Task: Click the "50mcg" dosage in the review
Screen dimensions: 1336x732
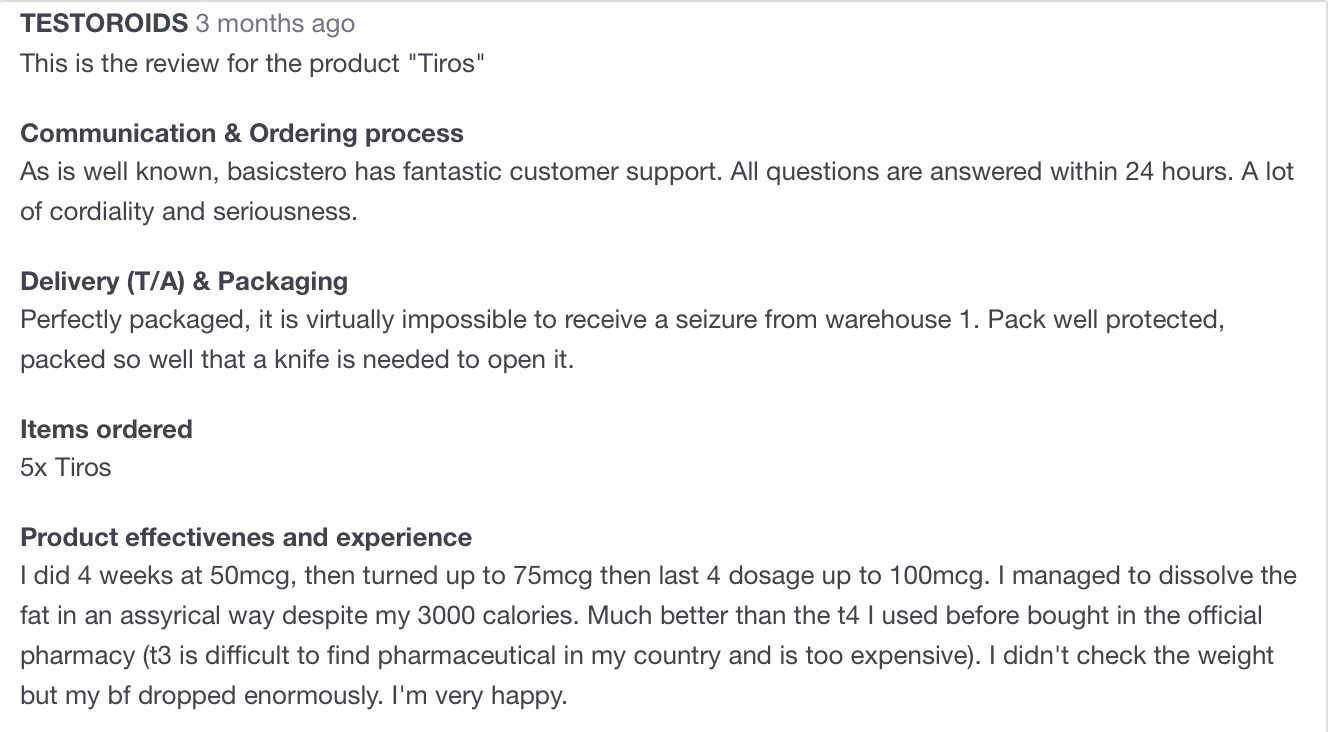Action: [x=251, y=576]
